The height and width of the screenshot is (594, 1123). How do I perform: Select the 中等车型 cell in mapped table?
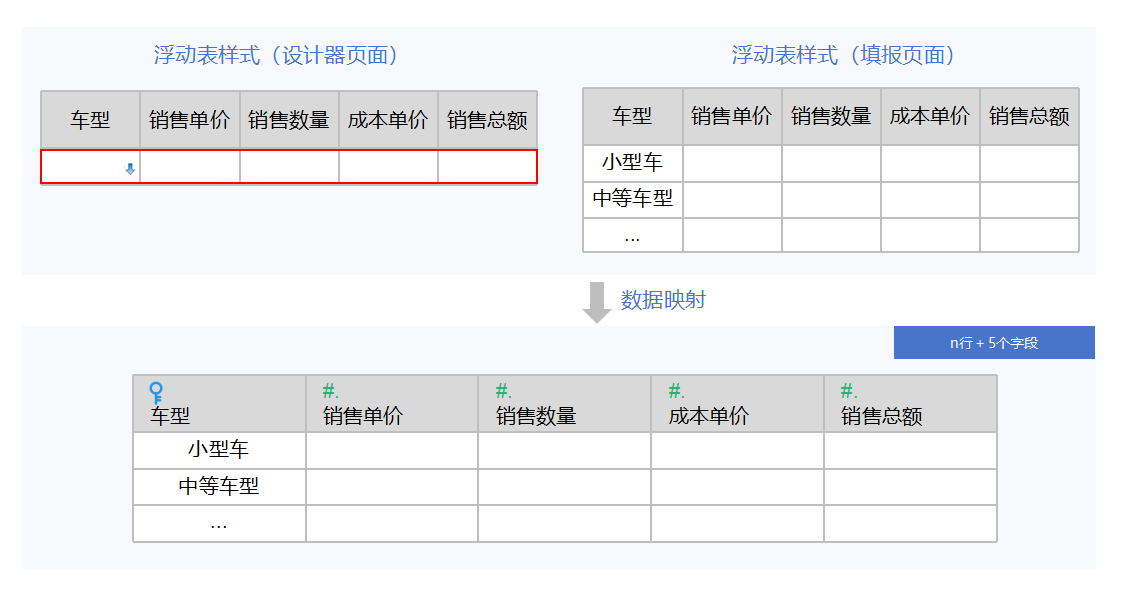pos(218,487)
